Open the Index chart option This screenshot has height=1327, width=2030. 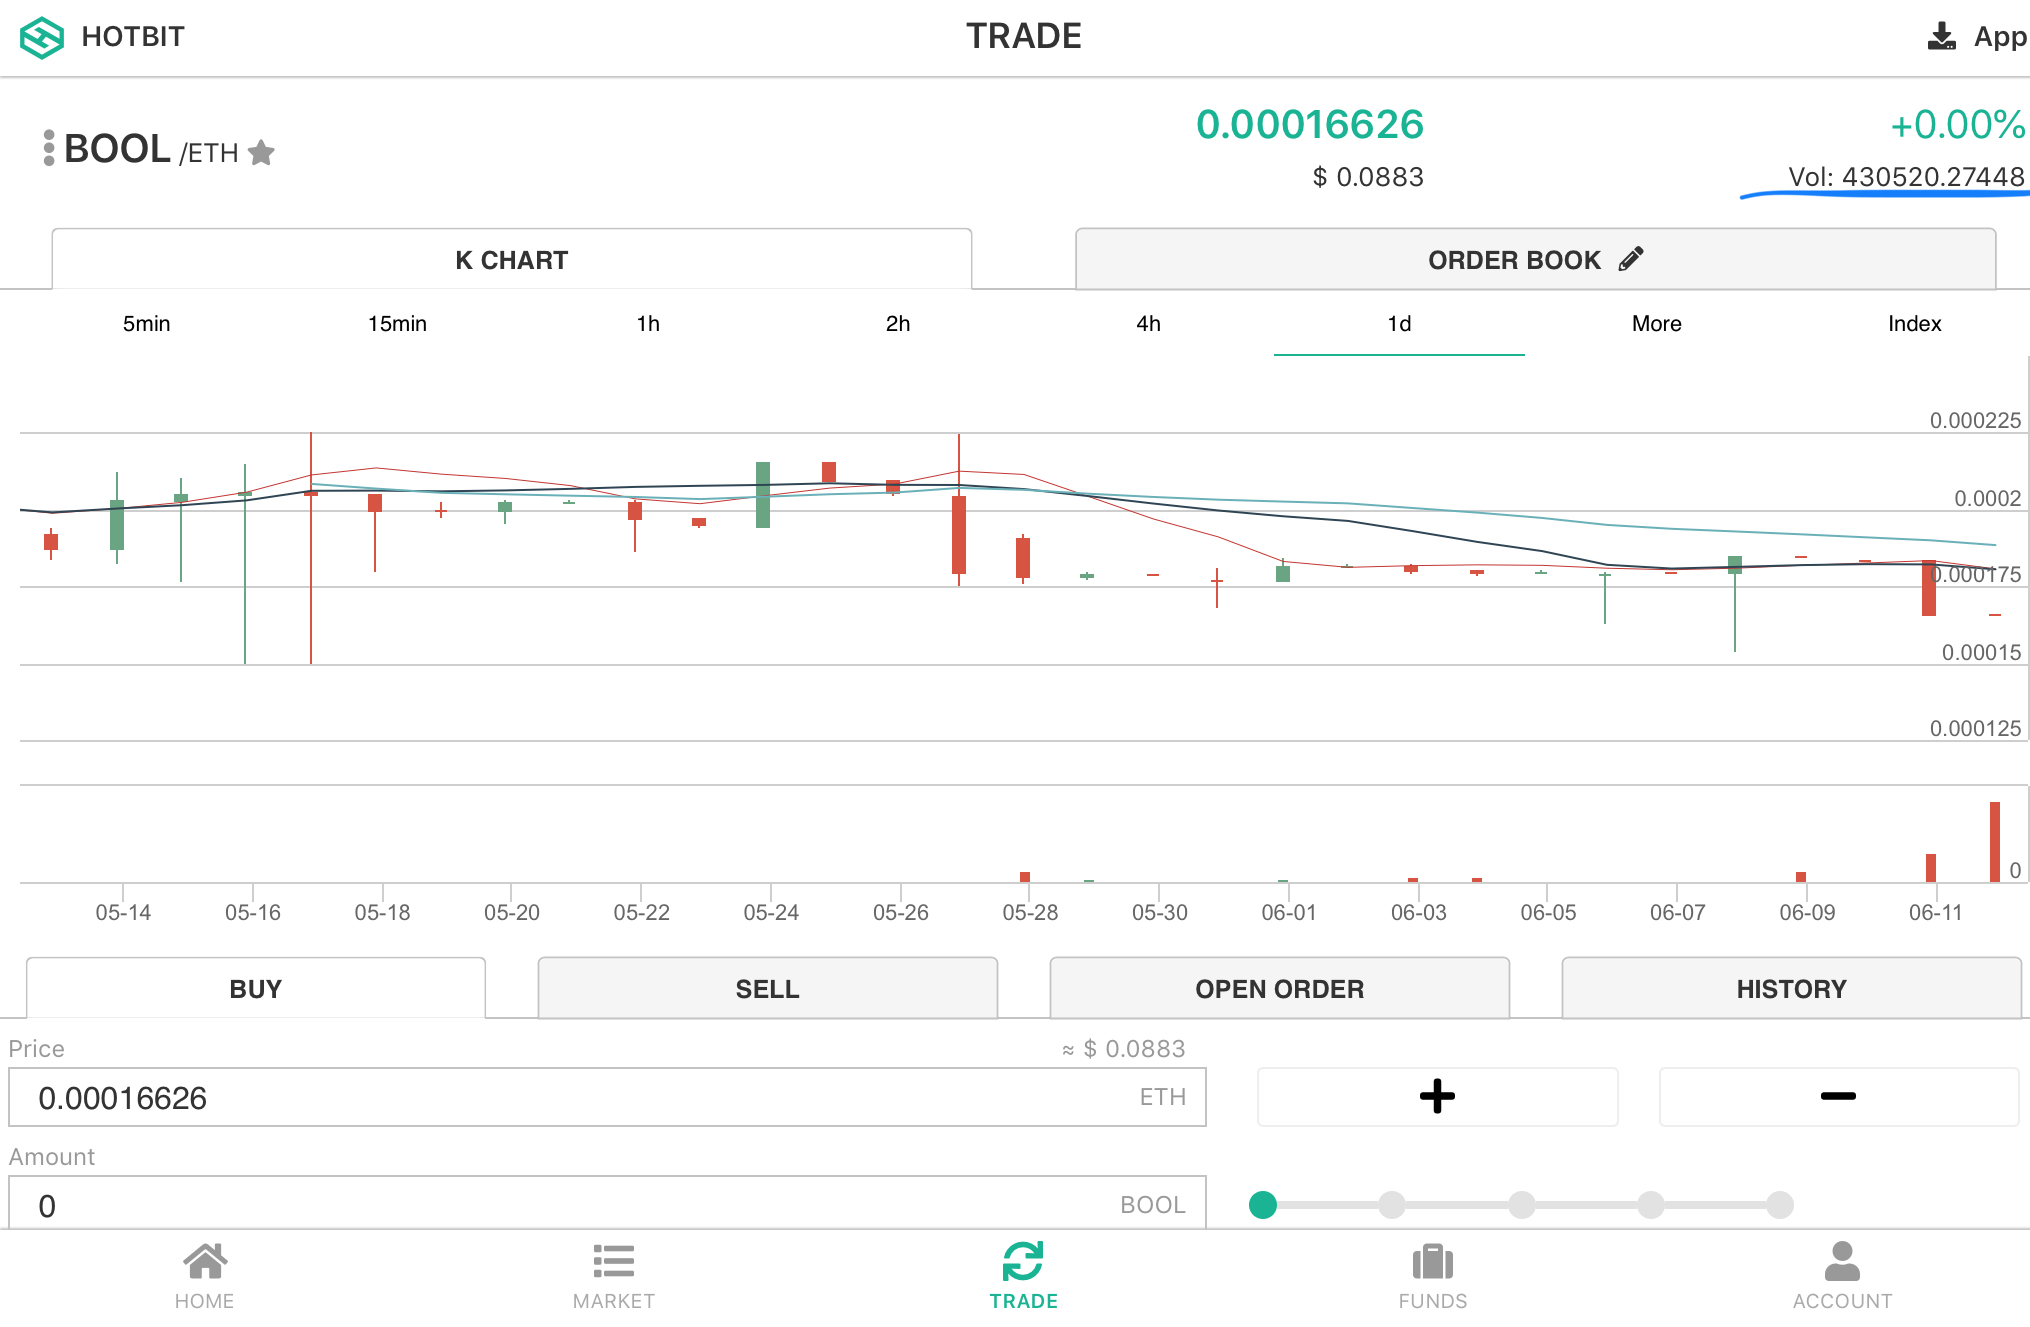(1914, 323)
